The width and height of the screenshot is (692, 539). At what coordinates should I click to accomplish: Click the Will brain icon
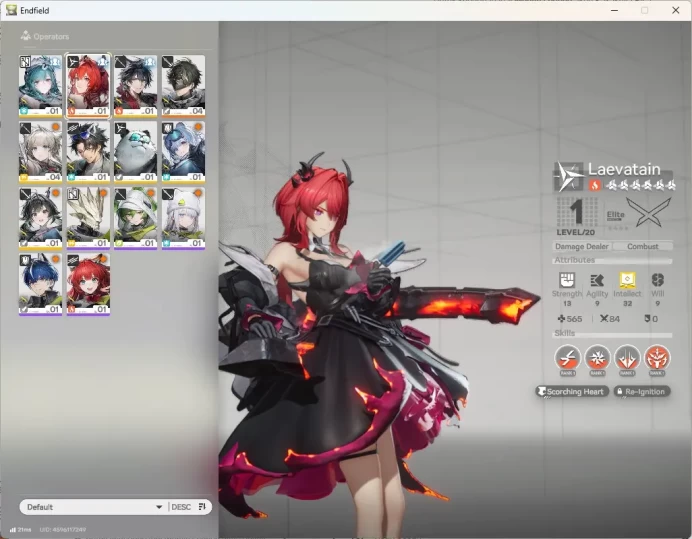click(x=658, y=280)
